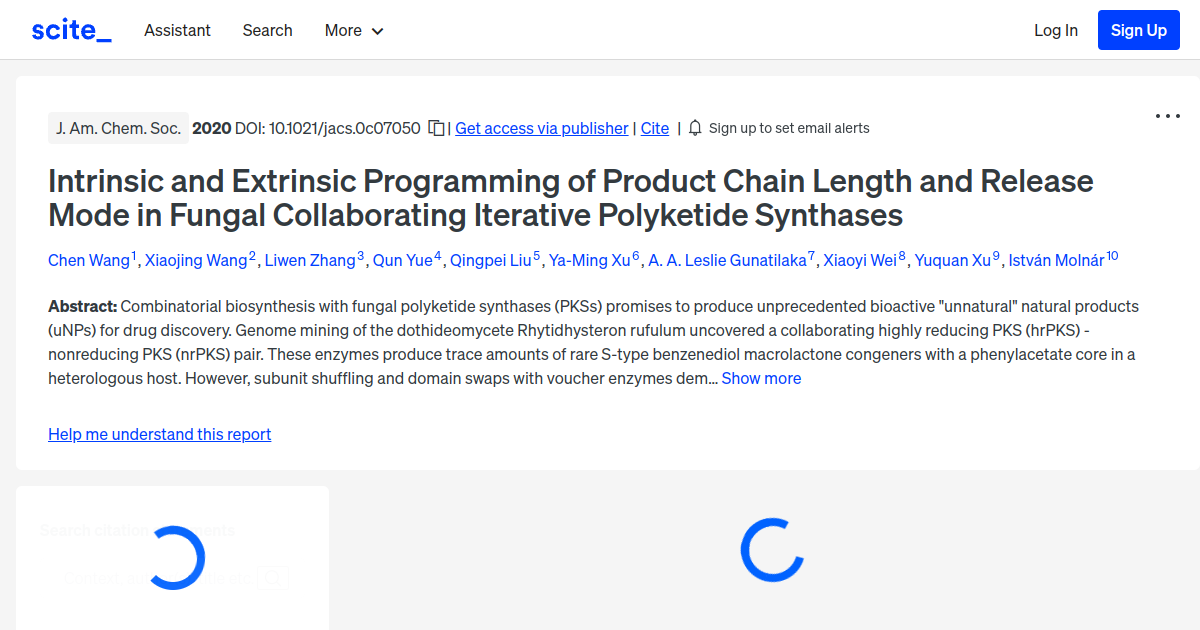The width and height of the screenshot is (1200, 630).
Task: Click the magnifier icon in search field
Action: [273, 577]
